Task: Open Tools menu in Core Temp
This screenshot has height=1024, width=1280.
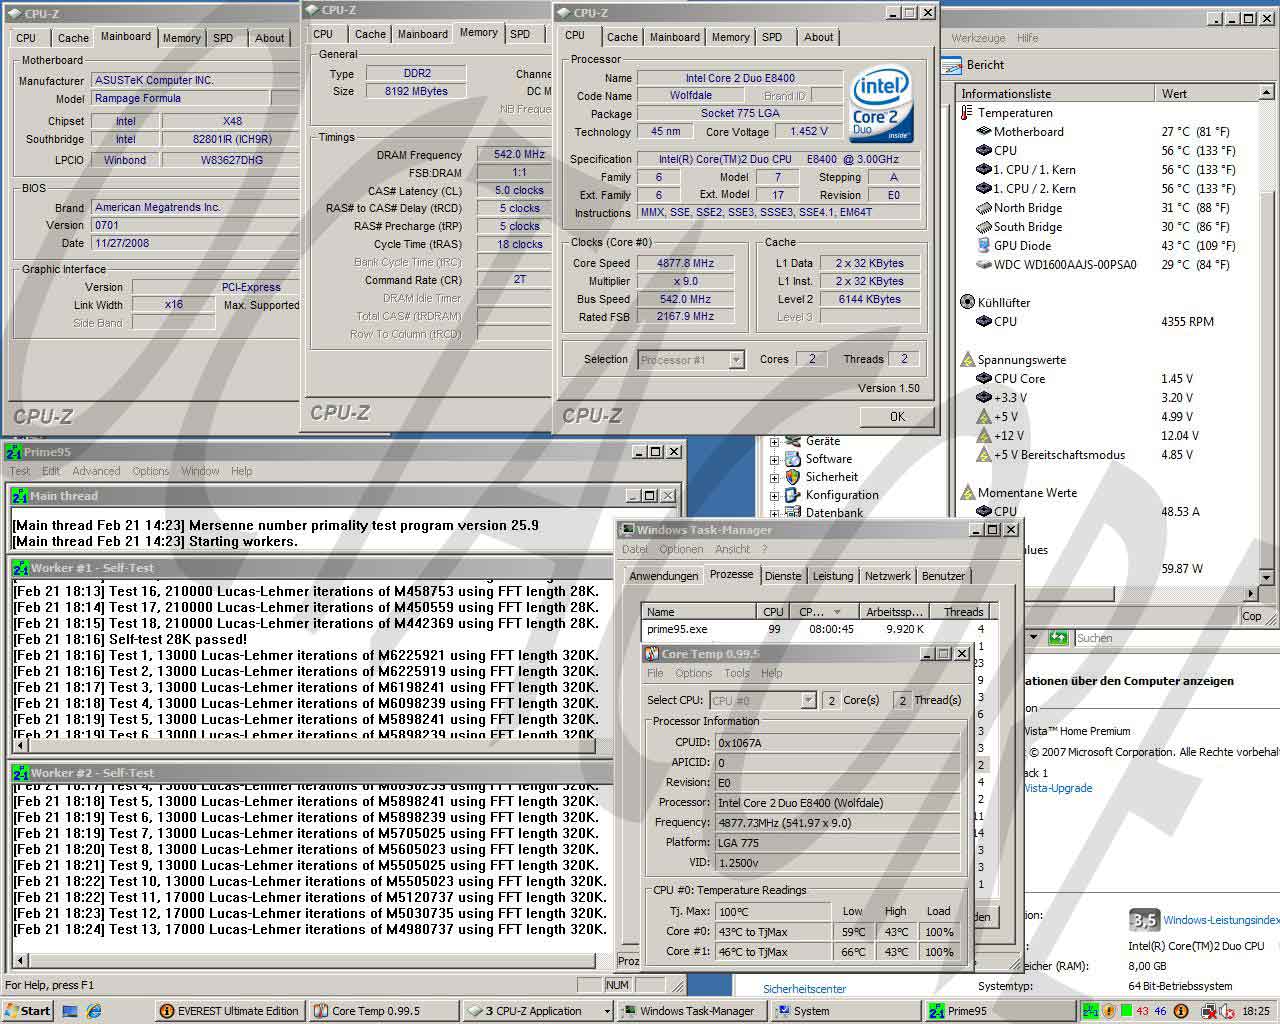Action: (736, 674)
